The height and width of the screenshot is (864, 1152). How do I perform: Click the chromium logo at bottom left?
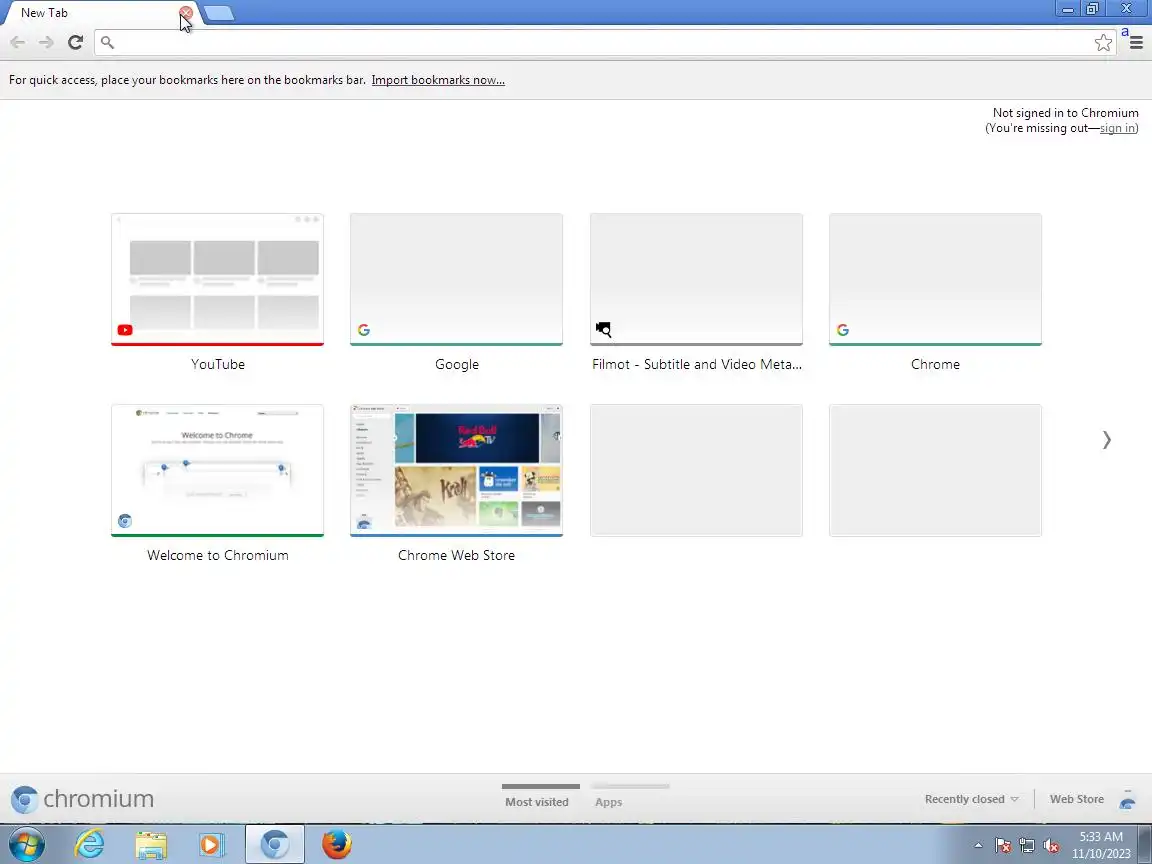pos(82,799)
